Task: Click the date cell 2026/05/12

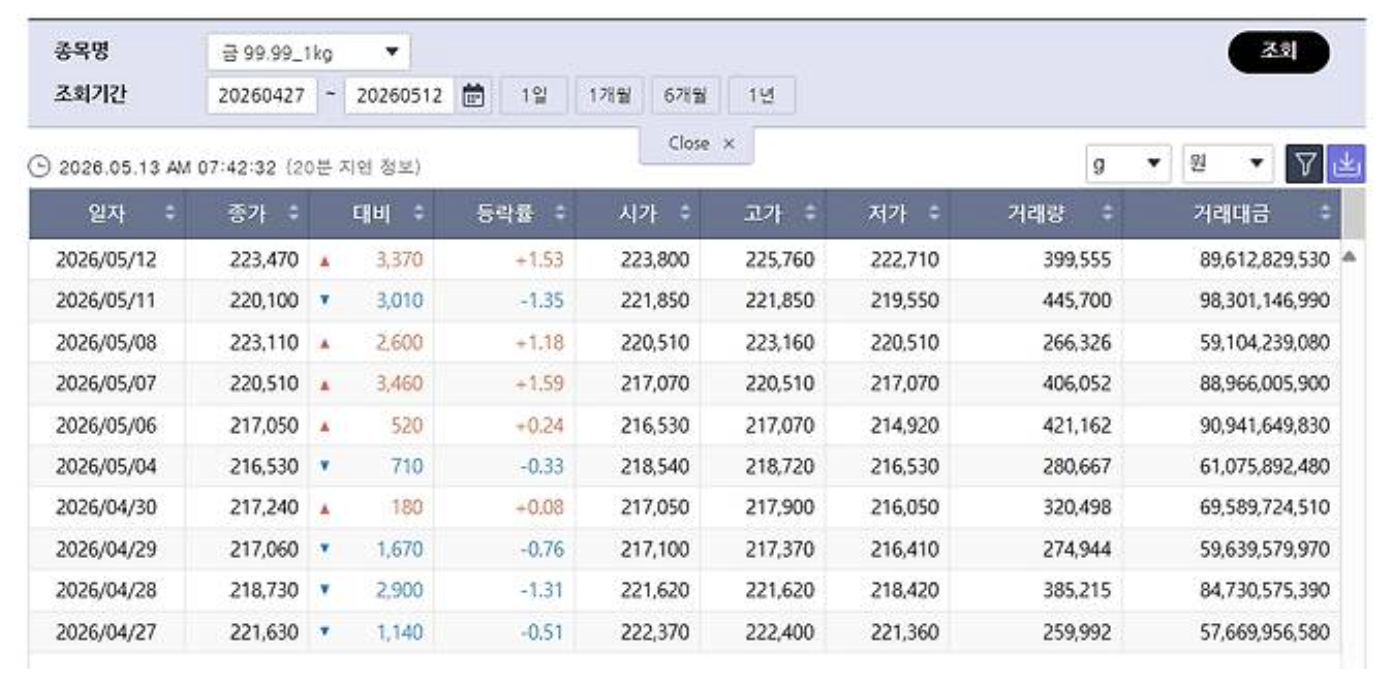Action: tap(106, 261)
